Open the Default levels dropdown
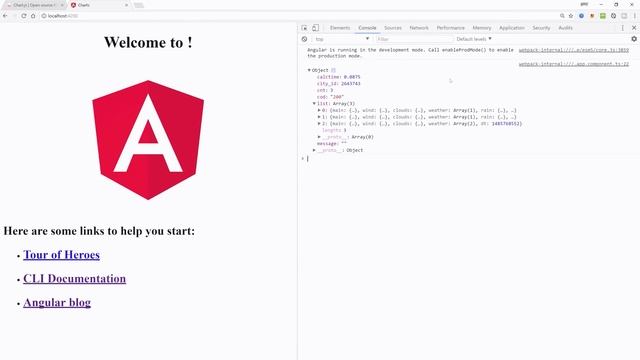This screenshot has height=360, width=640. [x=474, y=39]
